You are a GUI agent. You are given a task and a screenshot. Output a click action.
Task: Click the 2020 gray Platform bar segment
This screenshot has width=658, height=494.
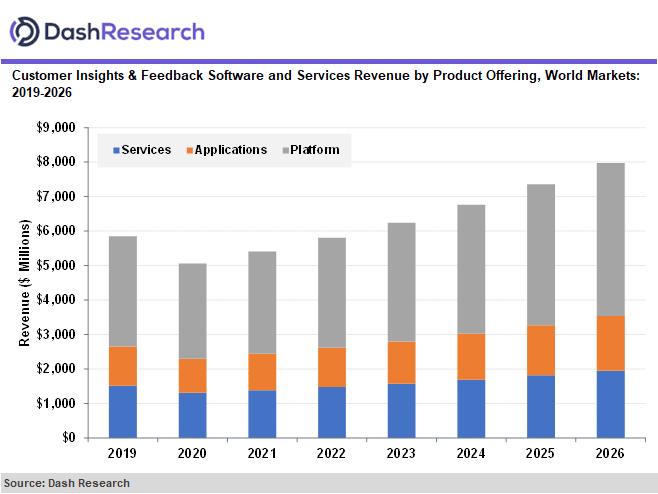click(x=192, y=310)
